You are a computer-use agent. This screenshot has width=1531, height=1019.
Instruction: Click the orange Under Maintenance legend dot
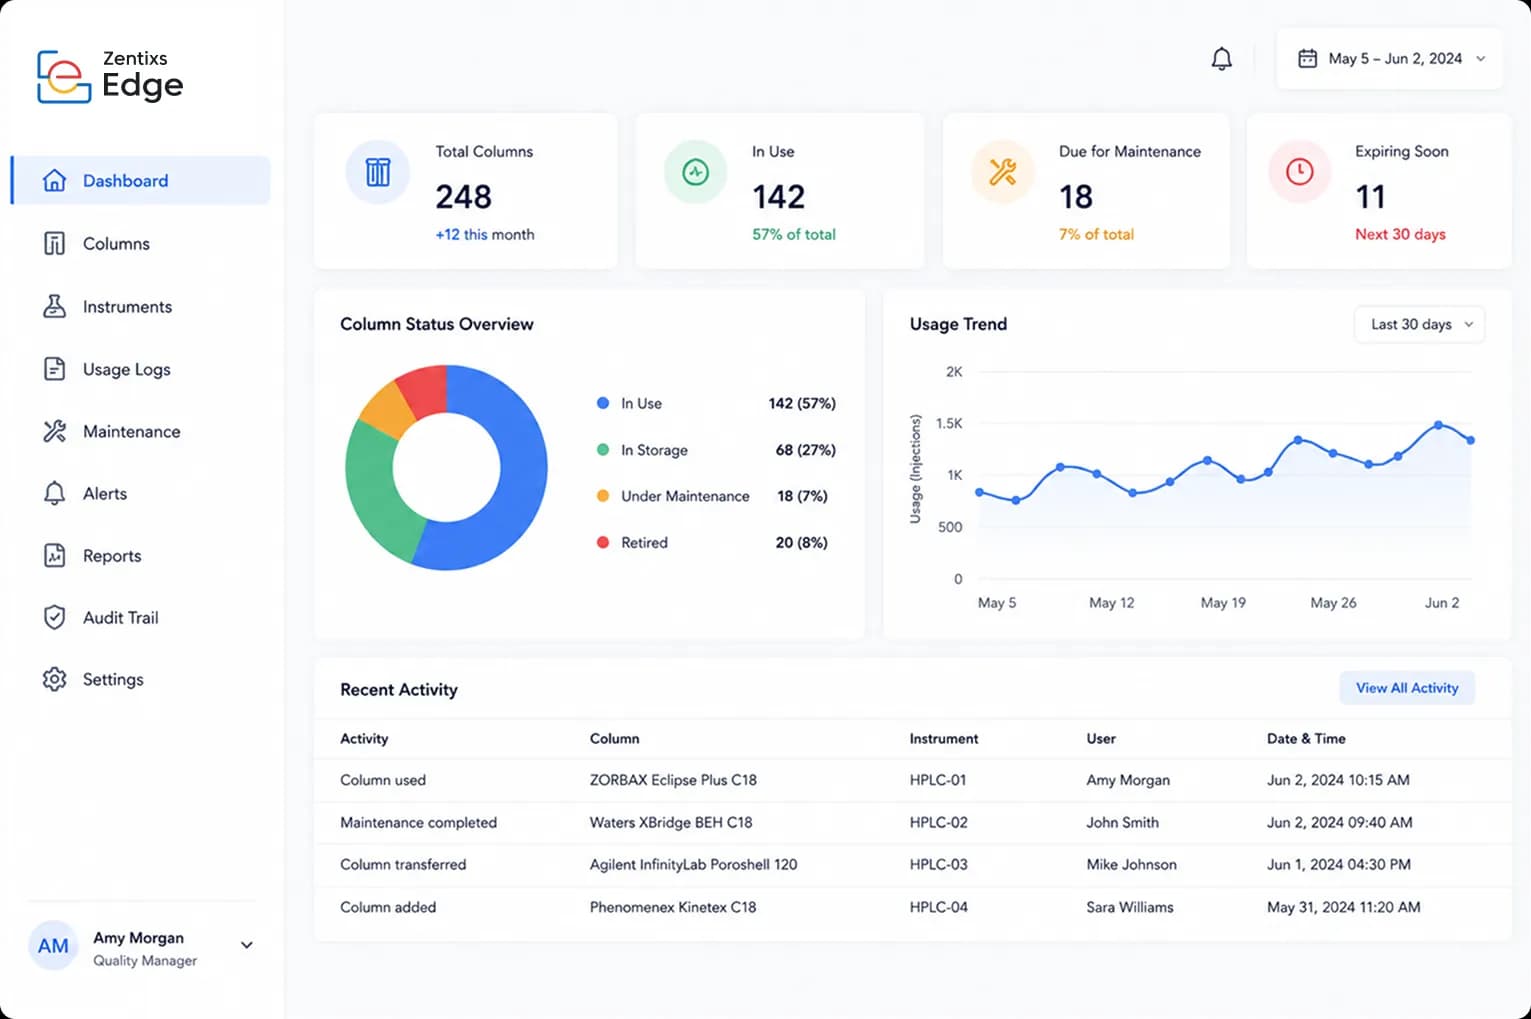tap(603, 496)
